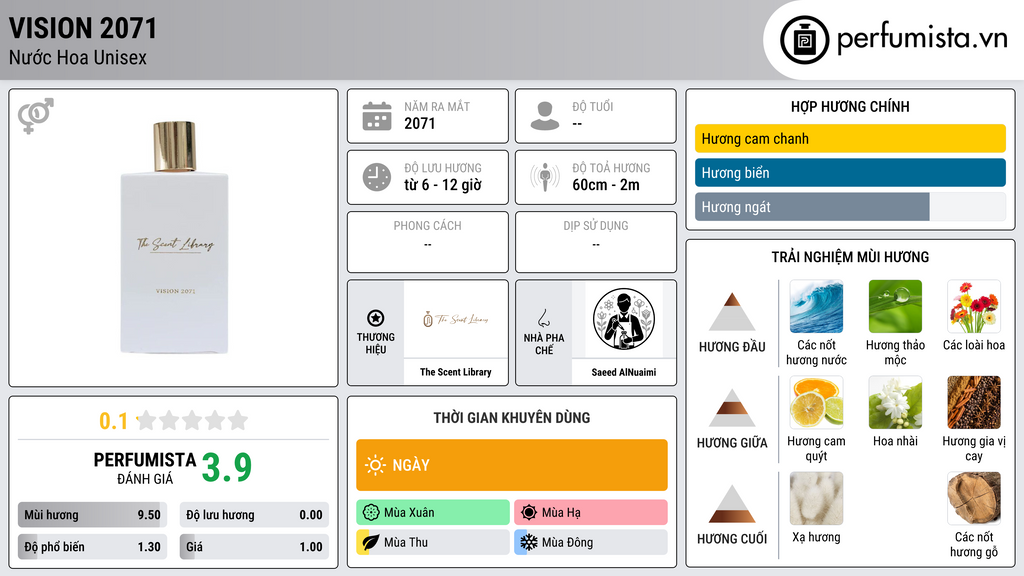1024x576 pixels.
Task: Click the green 3.9 Perfumista rating
Action: pyautogui.click(x=227, y=467)
